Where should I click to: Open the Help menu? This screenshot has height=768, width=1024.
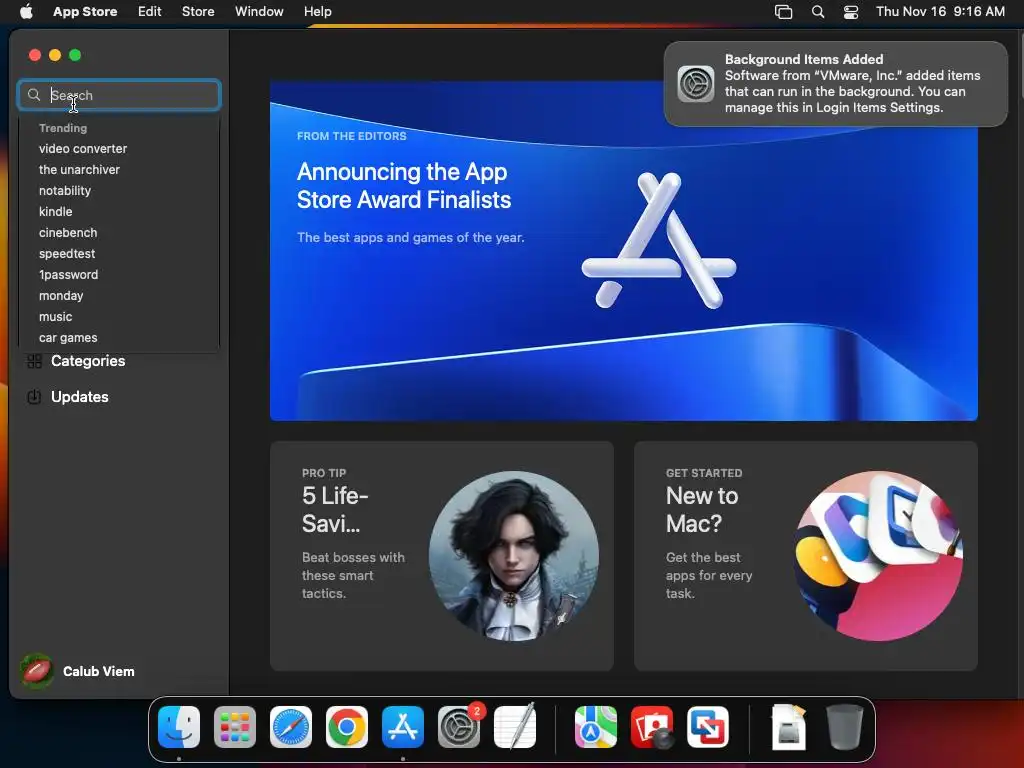pos(317,11)
